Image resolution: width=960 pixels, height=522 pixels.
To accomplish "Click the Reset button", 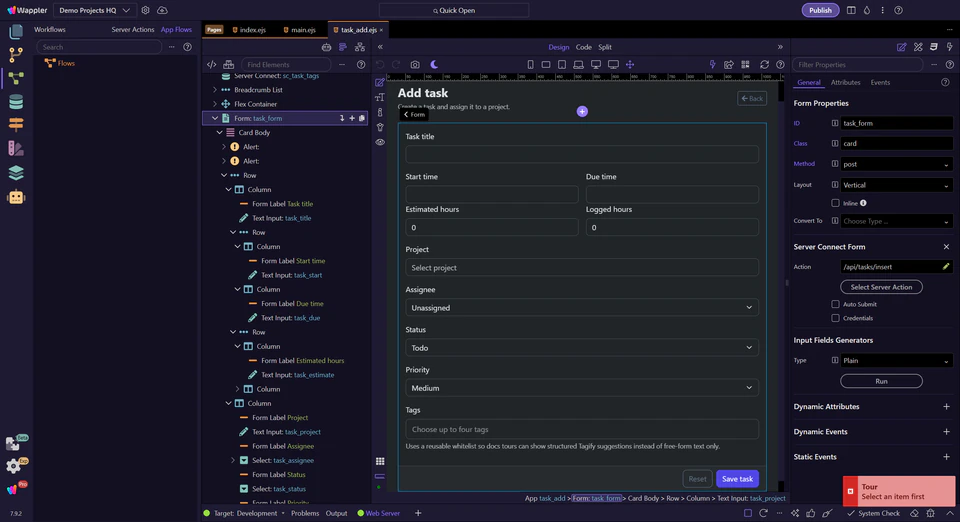I will pyautogui.click(x=697, y=479).
